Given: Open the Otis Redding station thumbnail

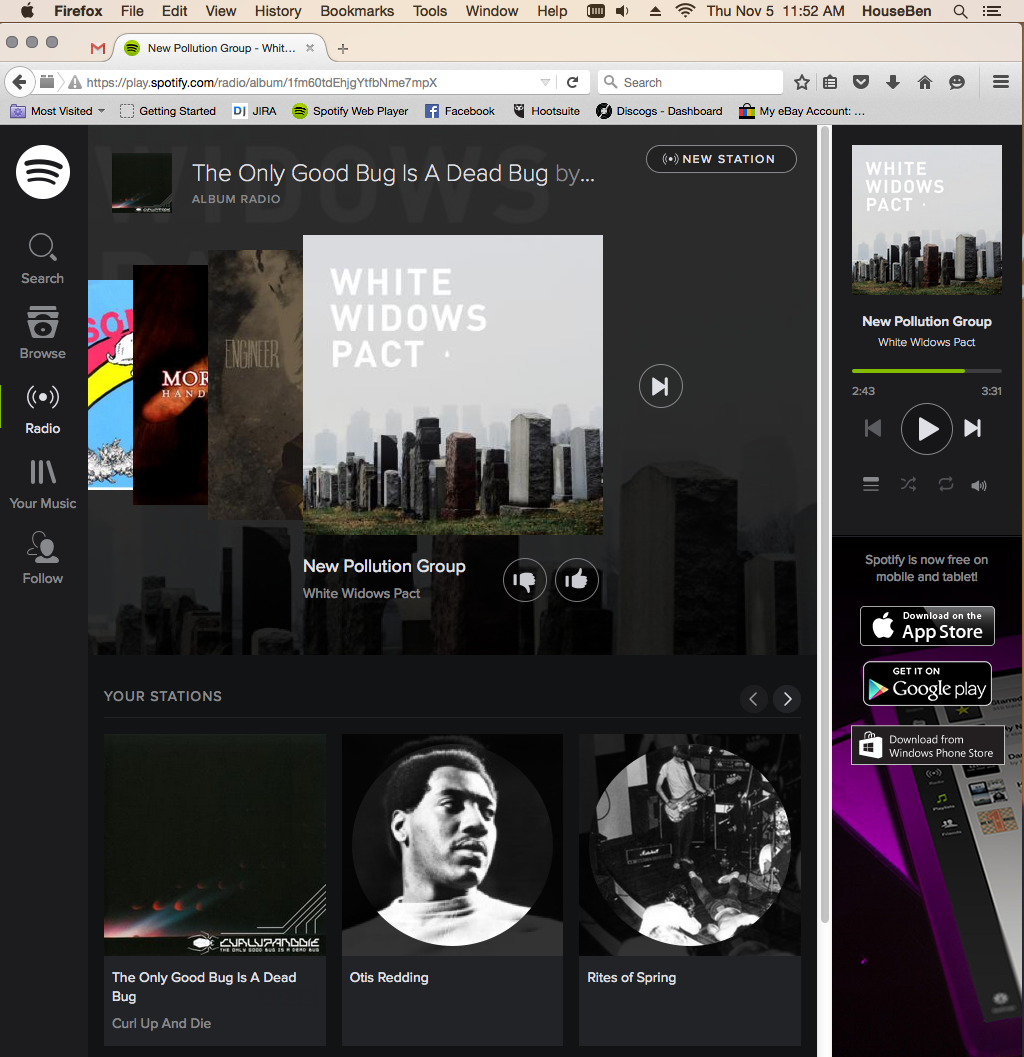Looking at the screenshot, I should coord(451,844).
